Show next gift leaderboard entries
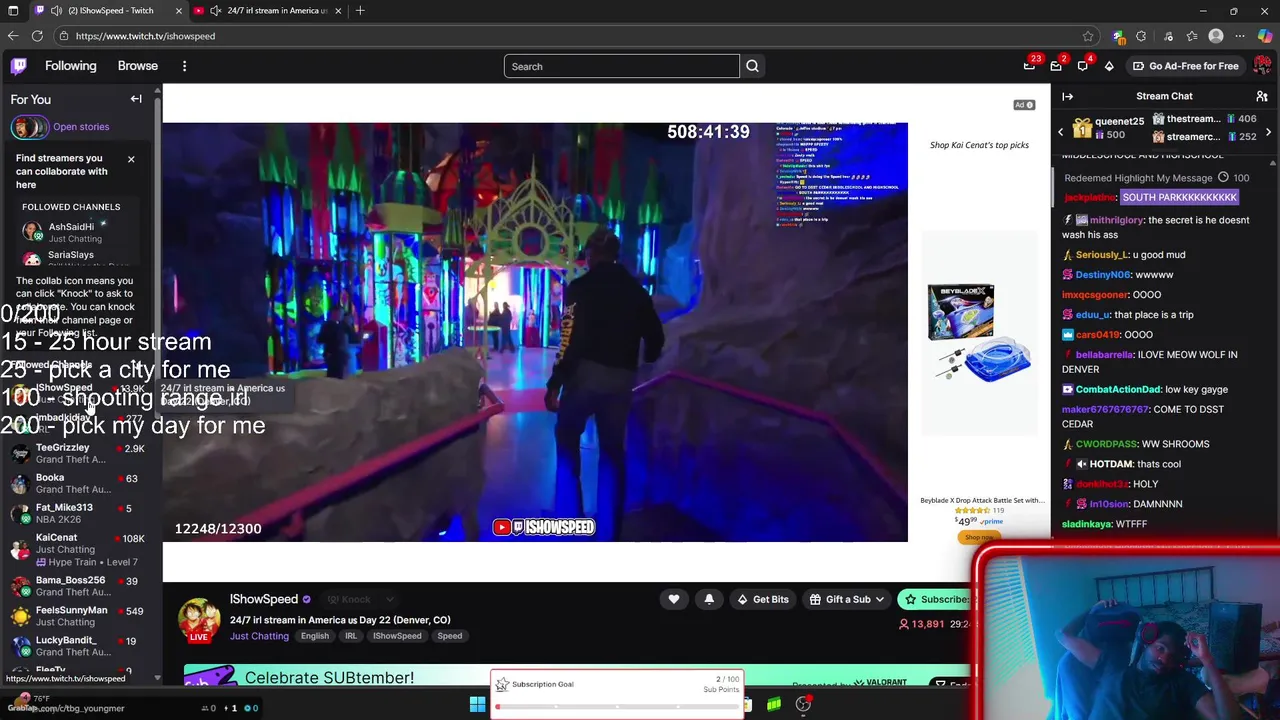This screenshot has height=720, width=1280. tap(1268, 132)
